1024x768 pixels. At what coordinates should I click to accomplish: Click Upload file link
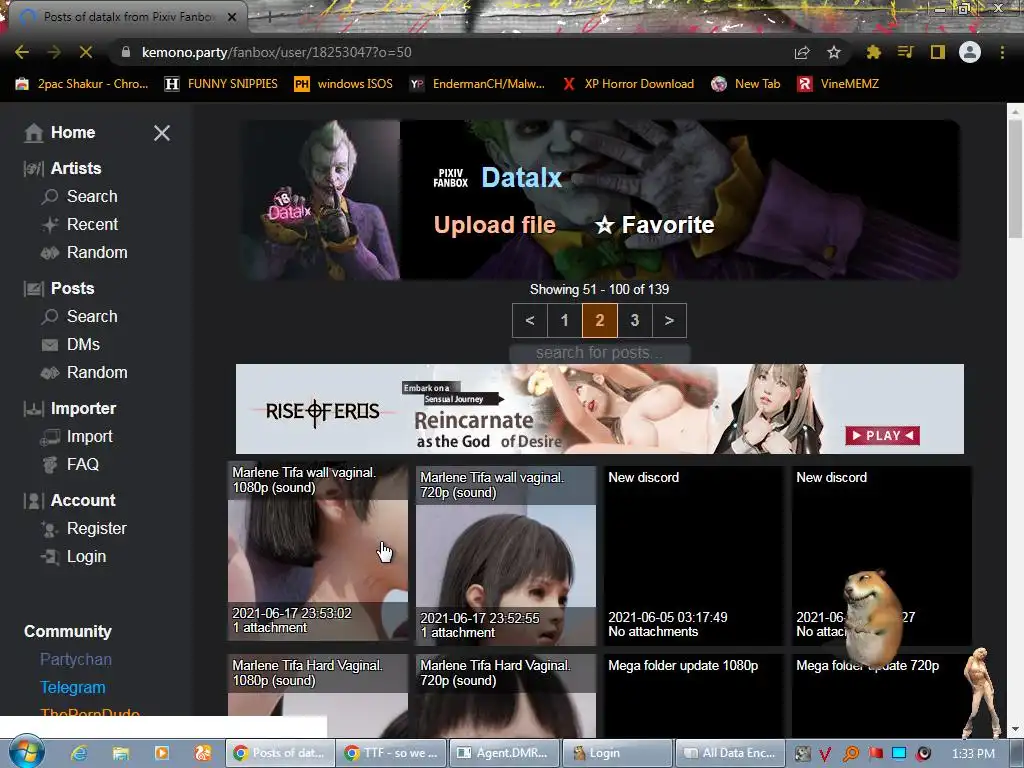tap(494, 225)
